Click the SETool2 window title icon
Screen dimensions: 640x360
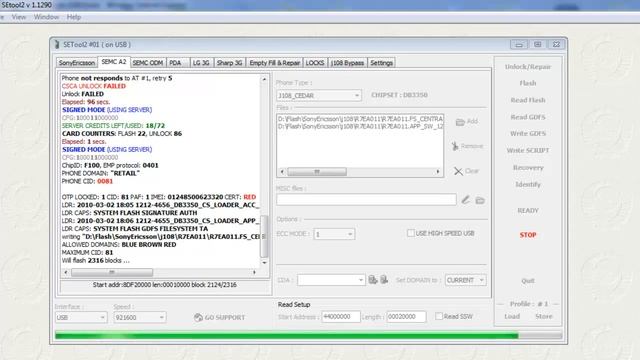[57, 44]
